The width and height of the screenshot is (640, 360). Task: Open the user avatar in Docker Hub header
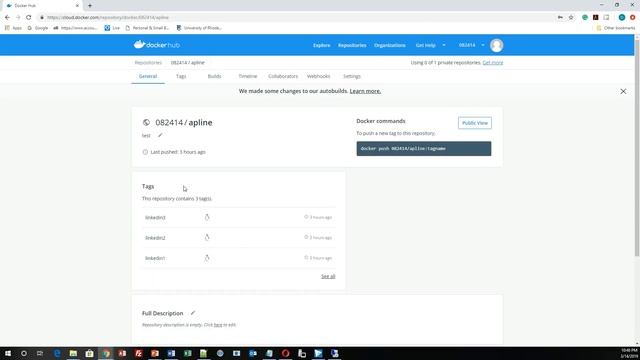[496, 45]
